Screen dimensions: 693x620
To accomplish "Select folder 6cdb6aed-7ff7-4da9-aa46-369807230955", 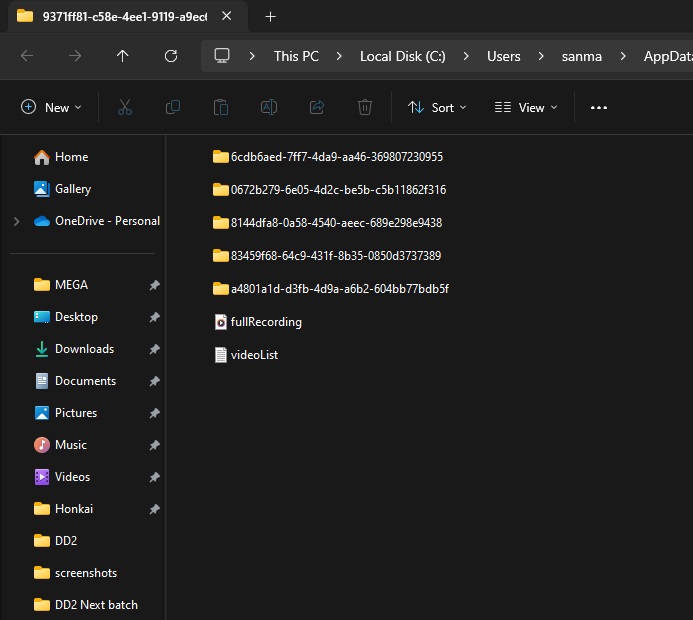I will 327,156.
